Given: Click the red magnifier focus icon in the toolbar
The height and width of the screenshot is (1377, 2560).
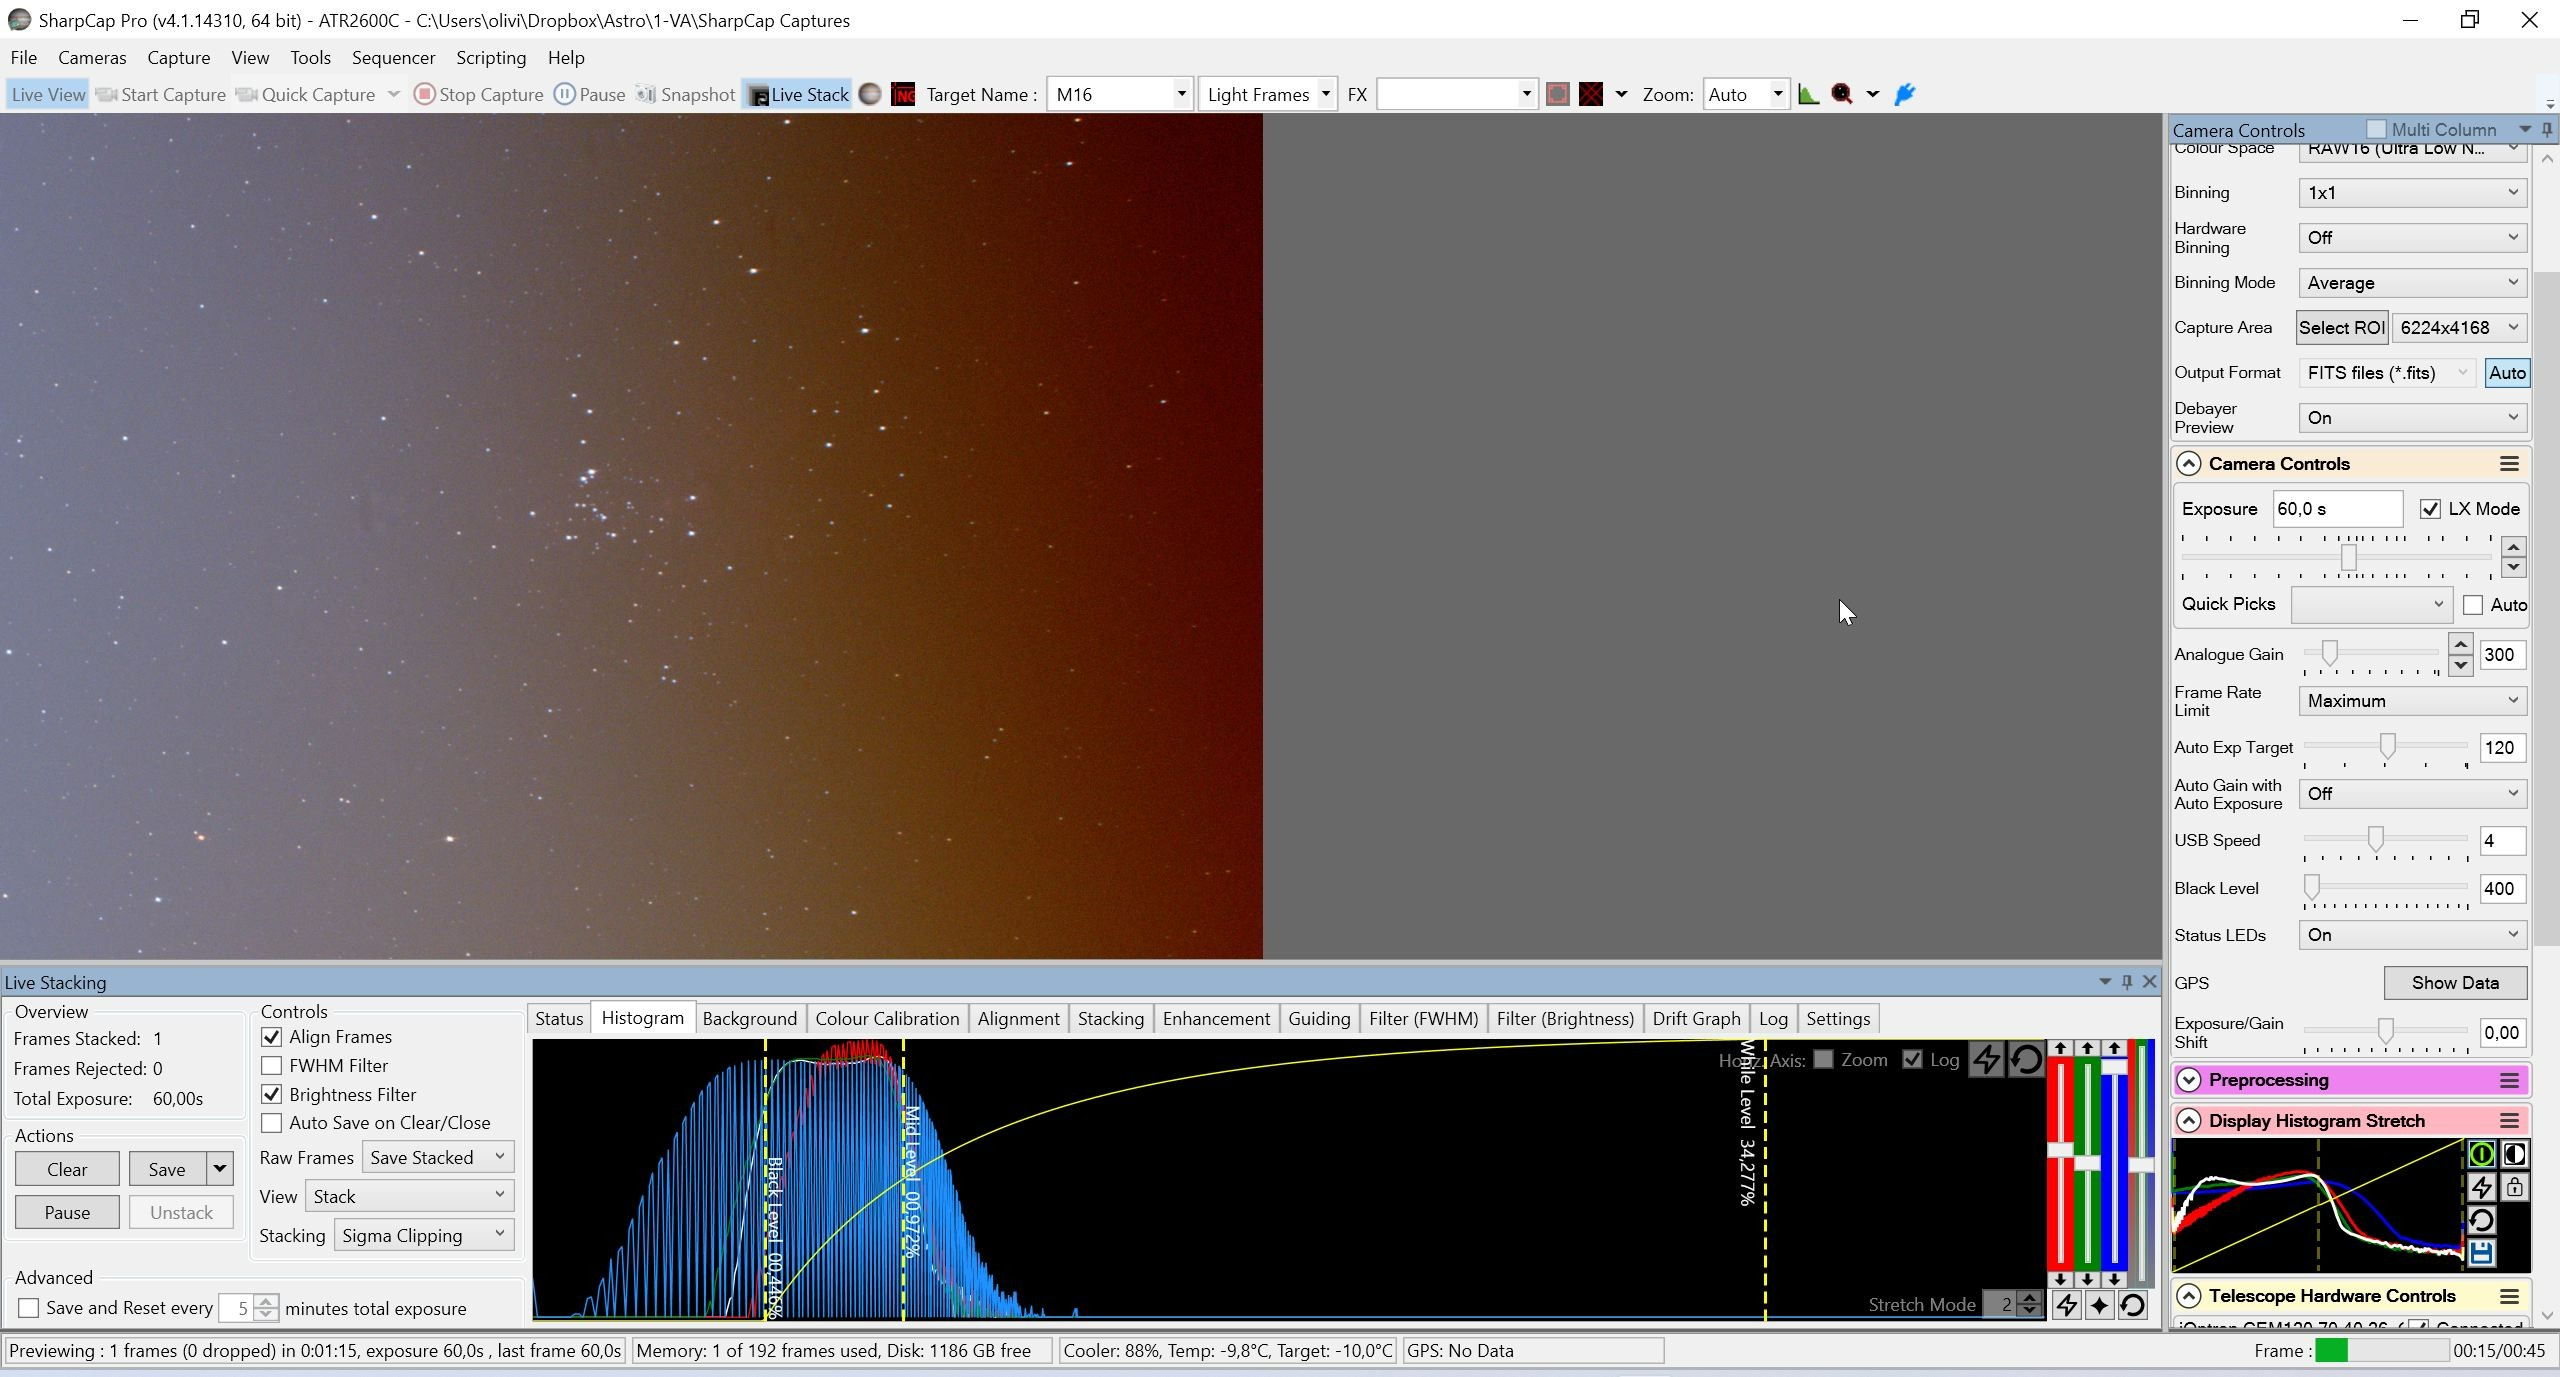Looking at the screenshot, I should (x=1842, y=94).
